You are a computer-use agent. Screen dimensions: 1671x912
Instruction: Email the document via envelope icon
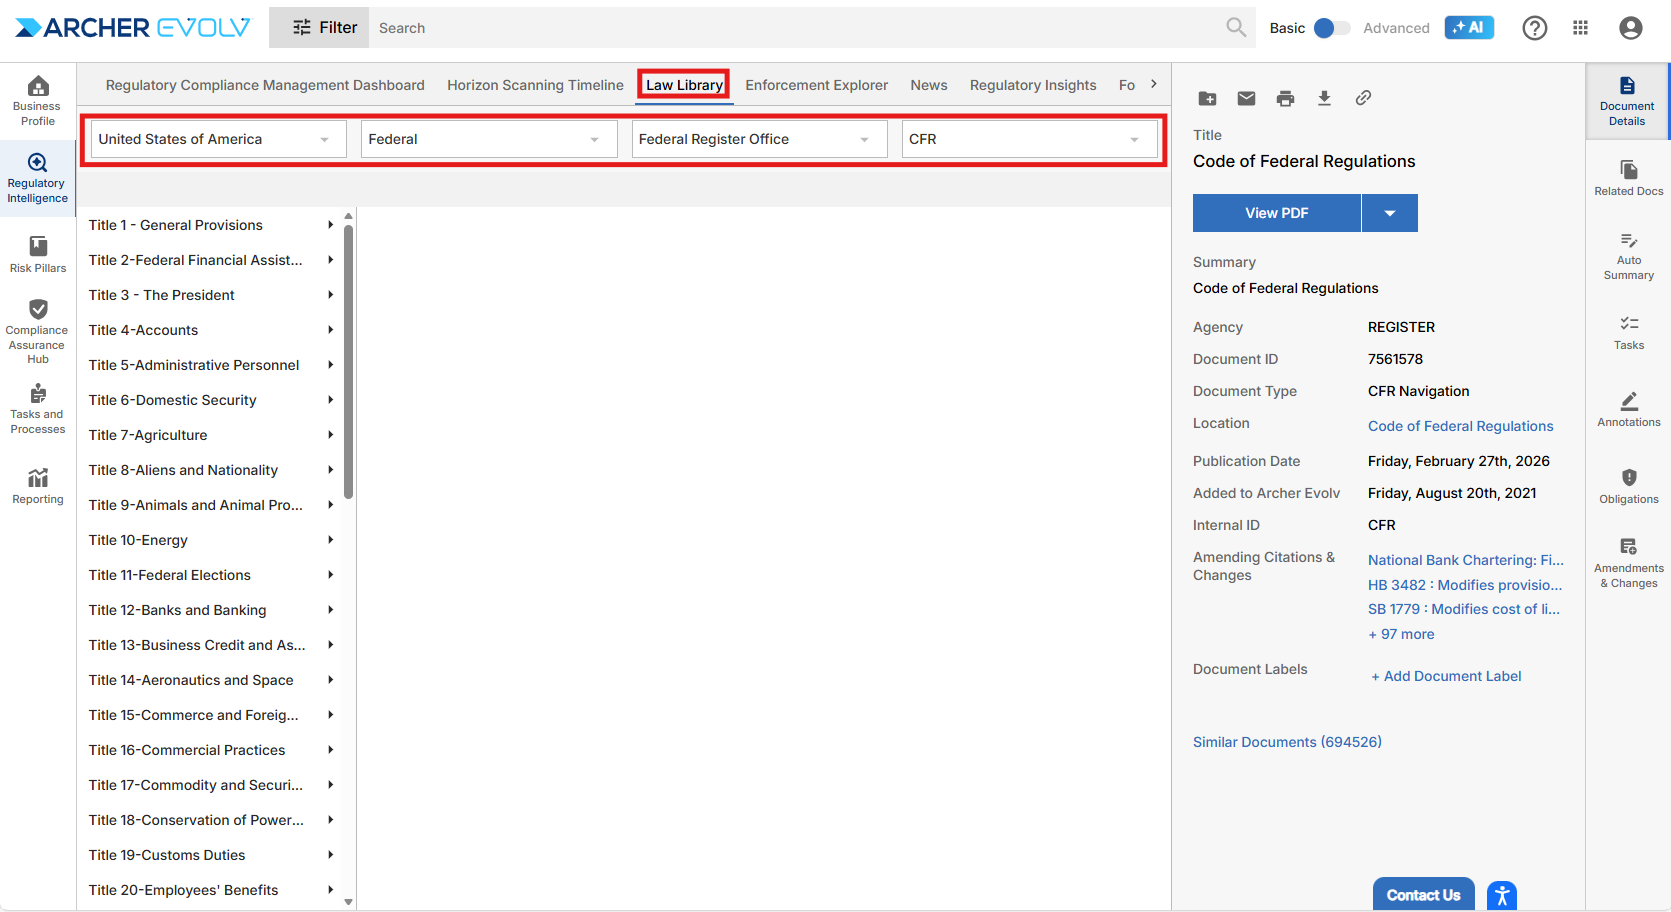[x=1246, y=98]
